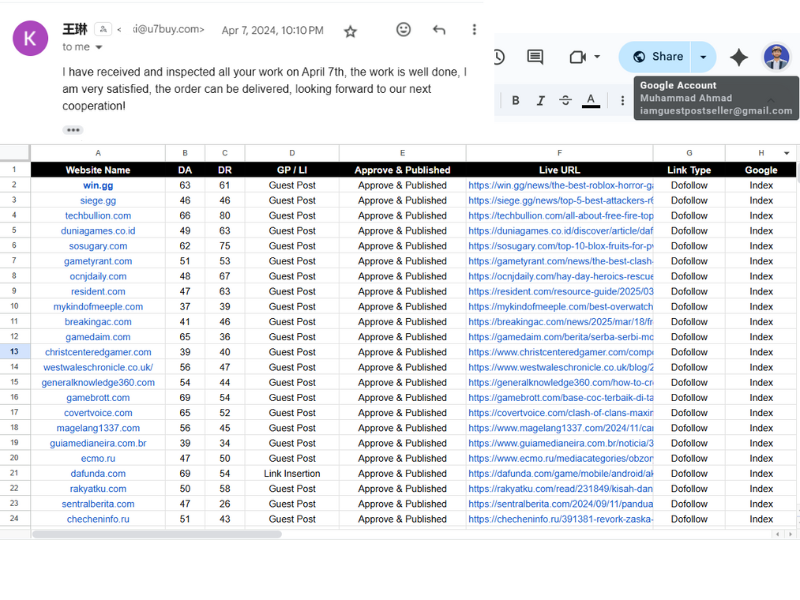Select the 'Approve & Published' header cell
Screen dimensions: 800x600
tap(402, 170)
